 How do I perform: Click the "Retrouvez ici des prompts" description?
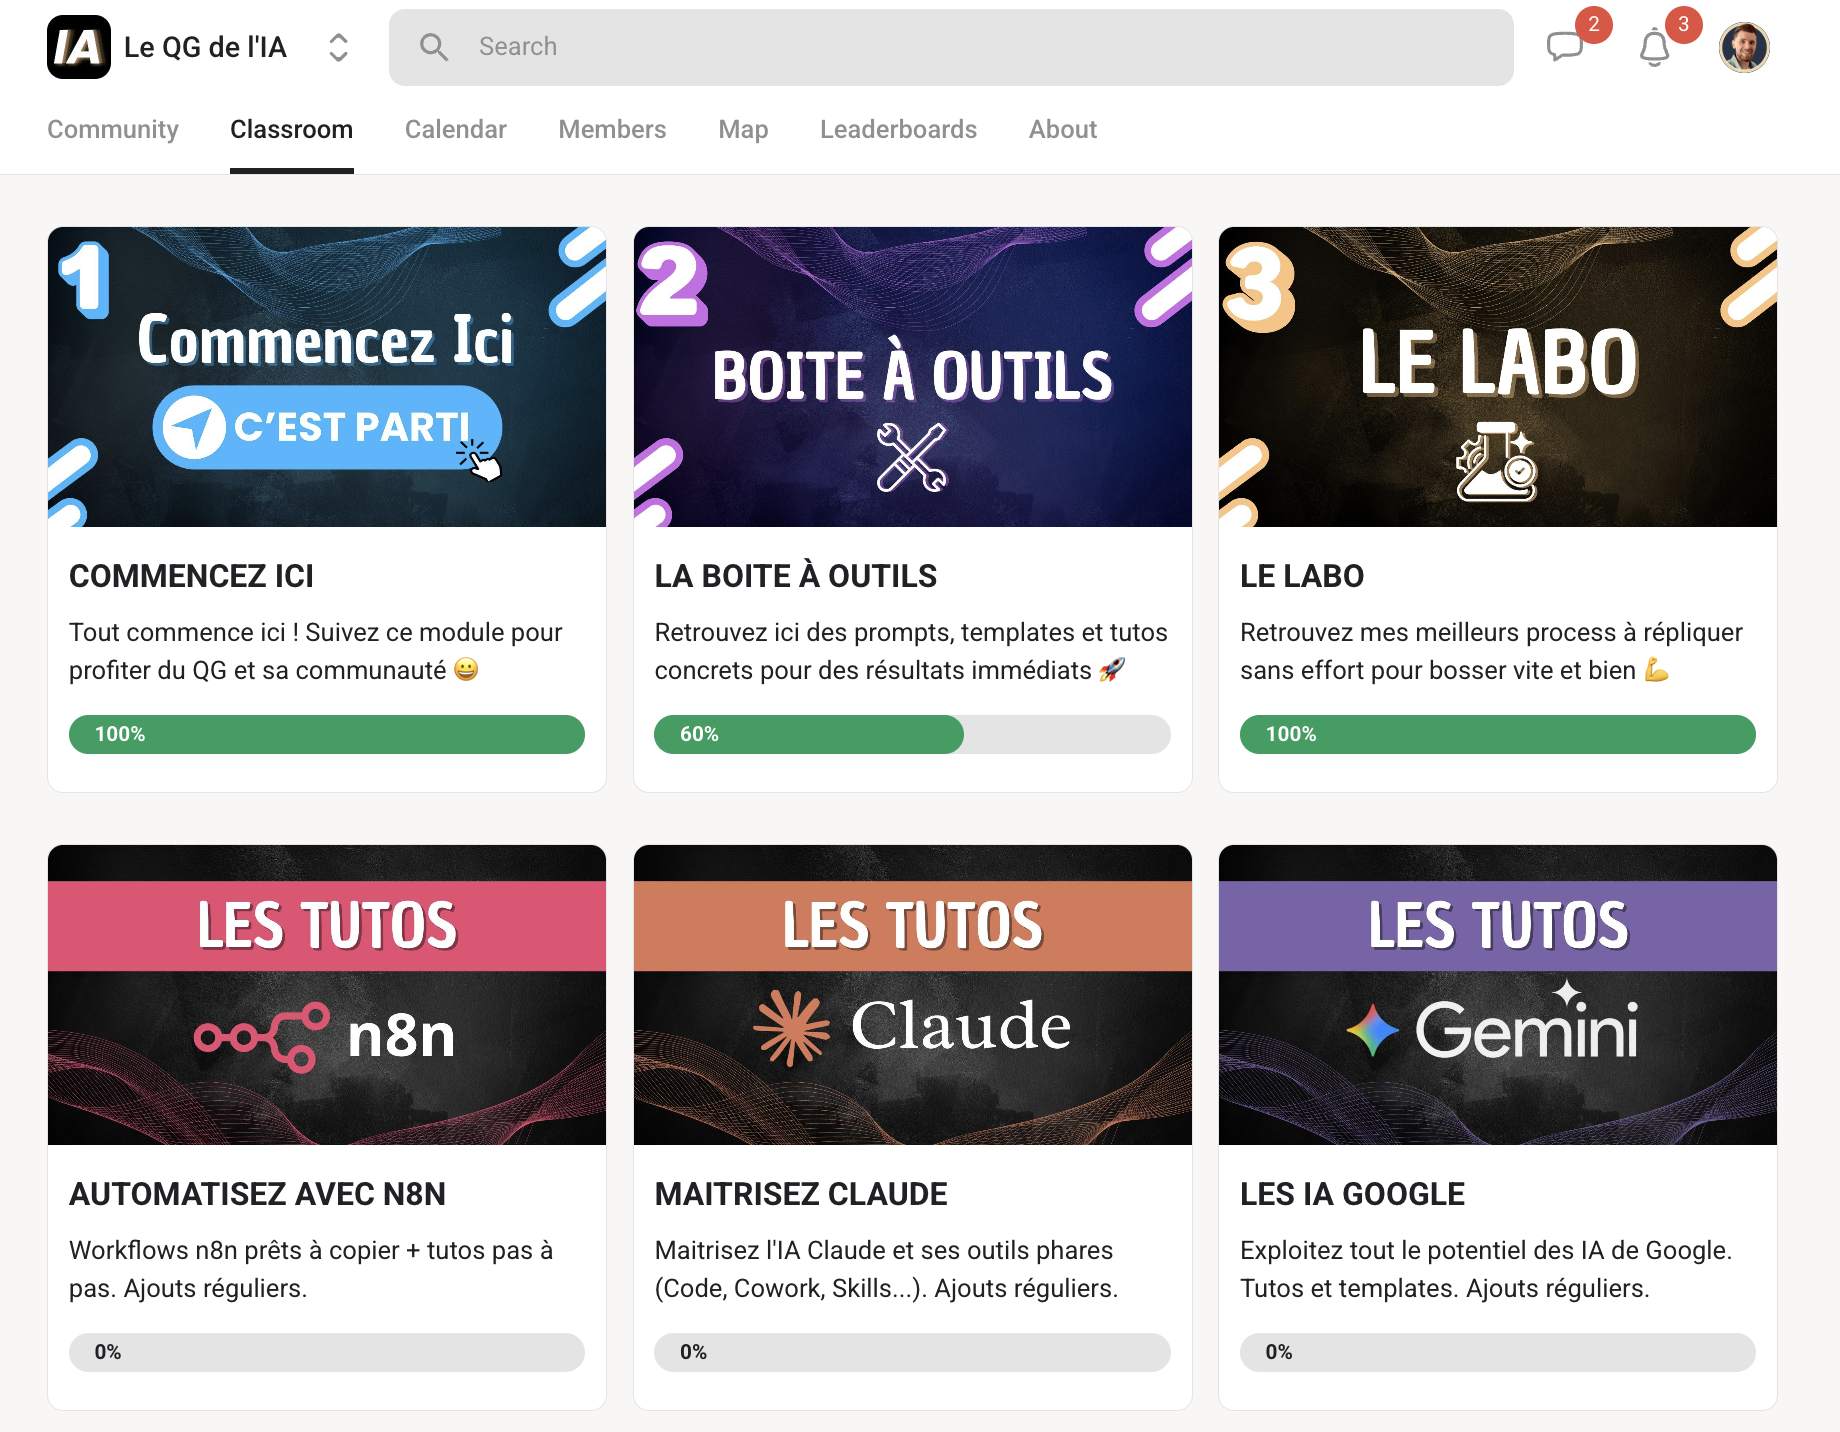click(911, 651)
